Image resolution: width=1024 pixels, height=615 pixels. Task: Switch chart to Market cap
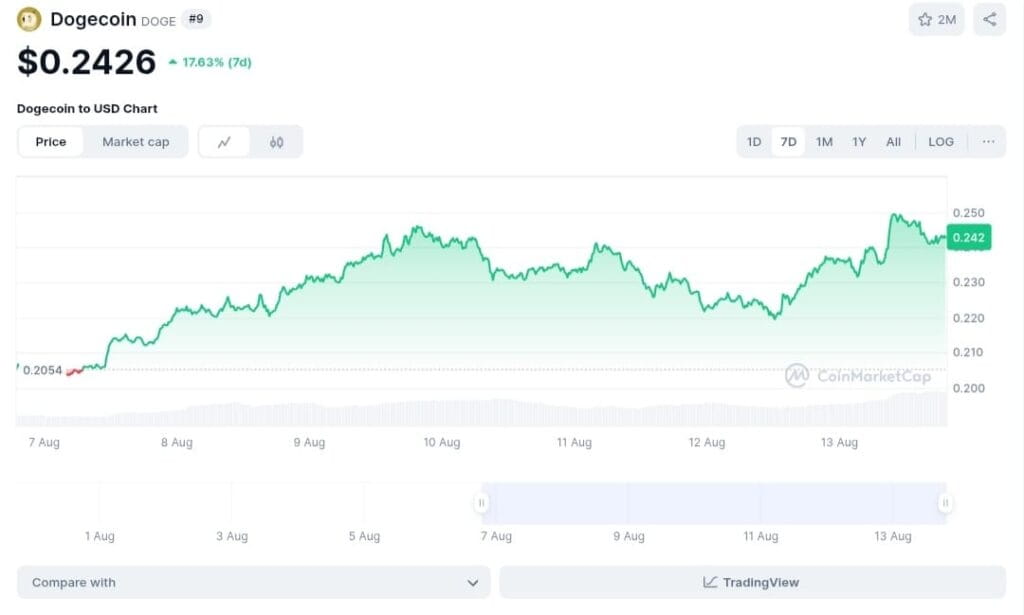[136, 142]
